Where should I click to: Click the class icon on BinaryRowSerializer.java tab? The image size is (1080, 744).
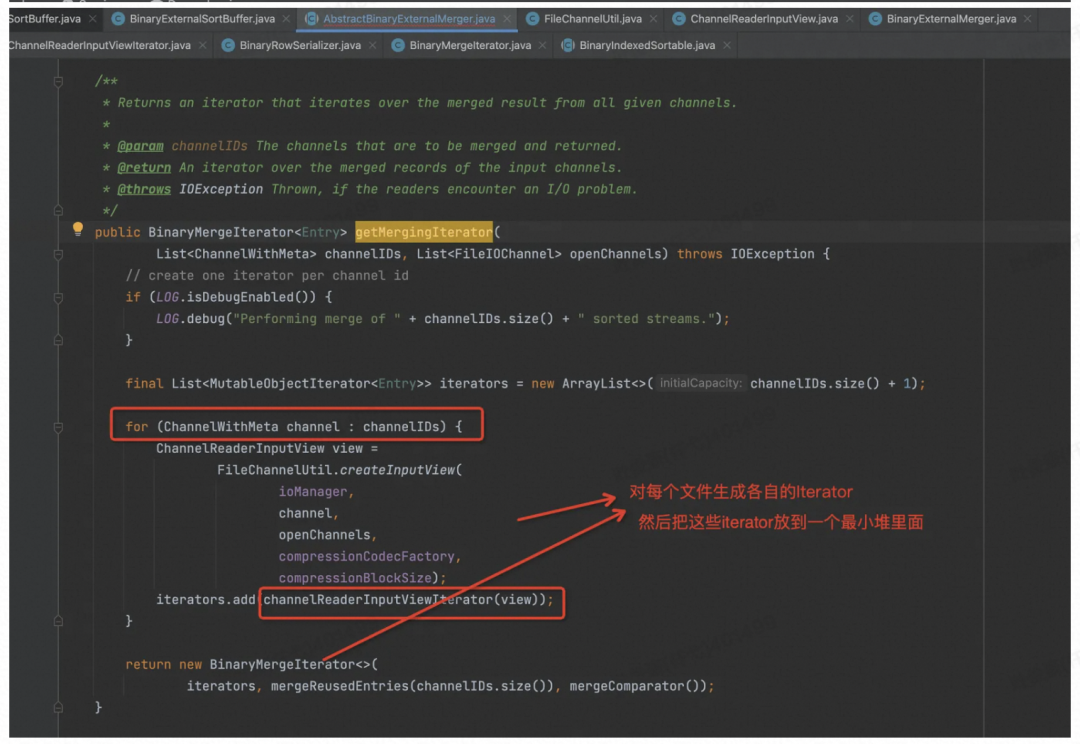click(x=228, y=45)
